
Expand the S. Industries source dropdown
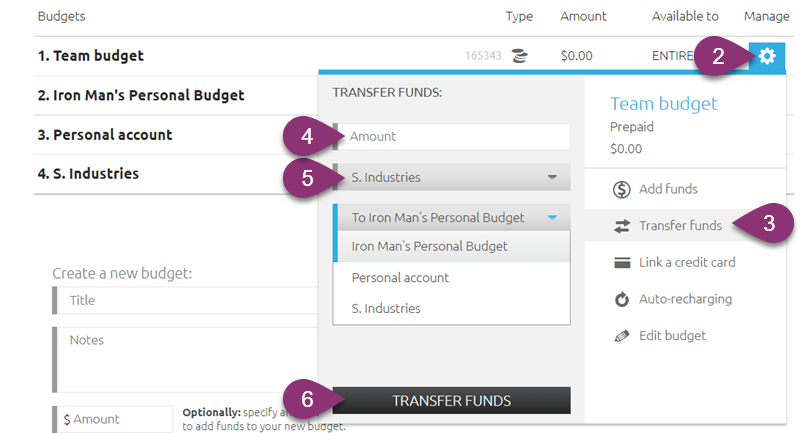[452, 177]
